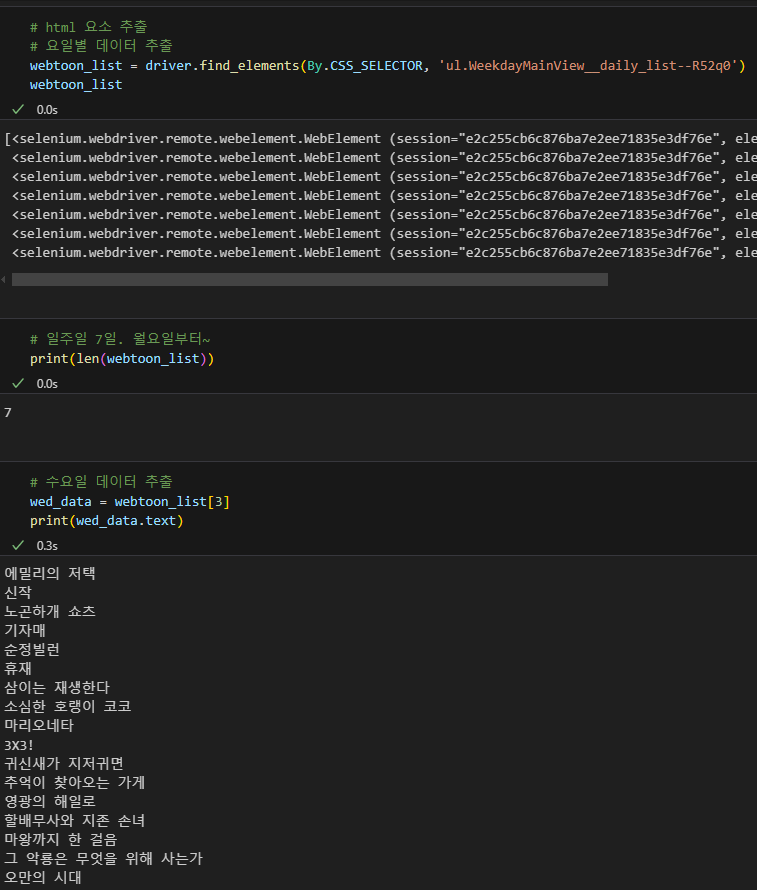Image resolution: width=757 pixels, height=890 pixels.
Task: Click the driver.find_elements code line
Action: point(387,65)
